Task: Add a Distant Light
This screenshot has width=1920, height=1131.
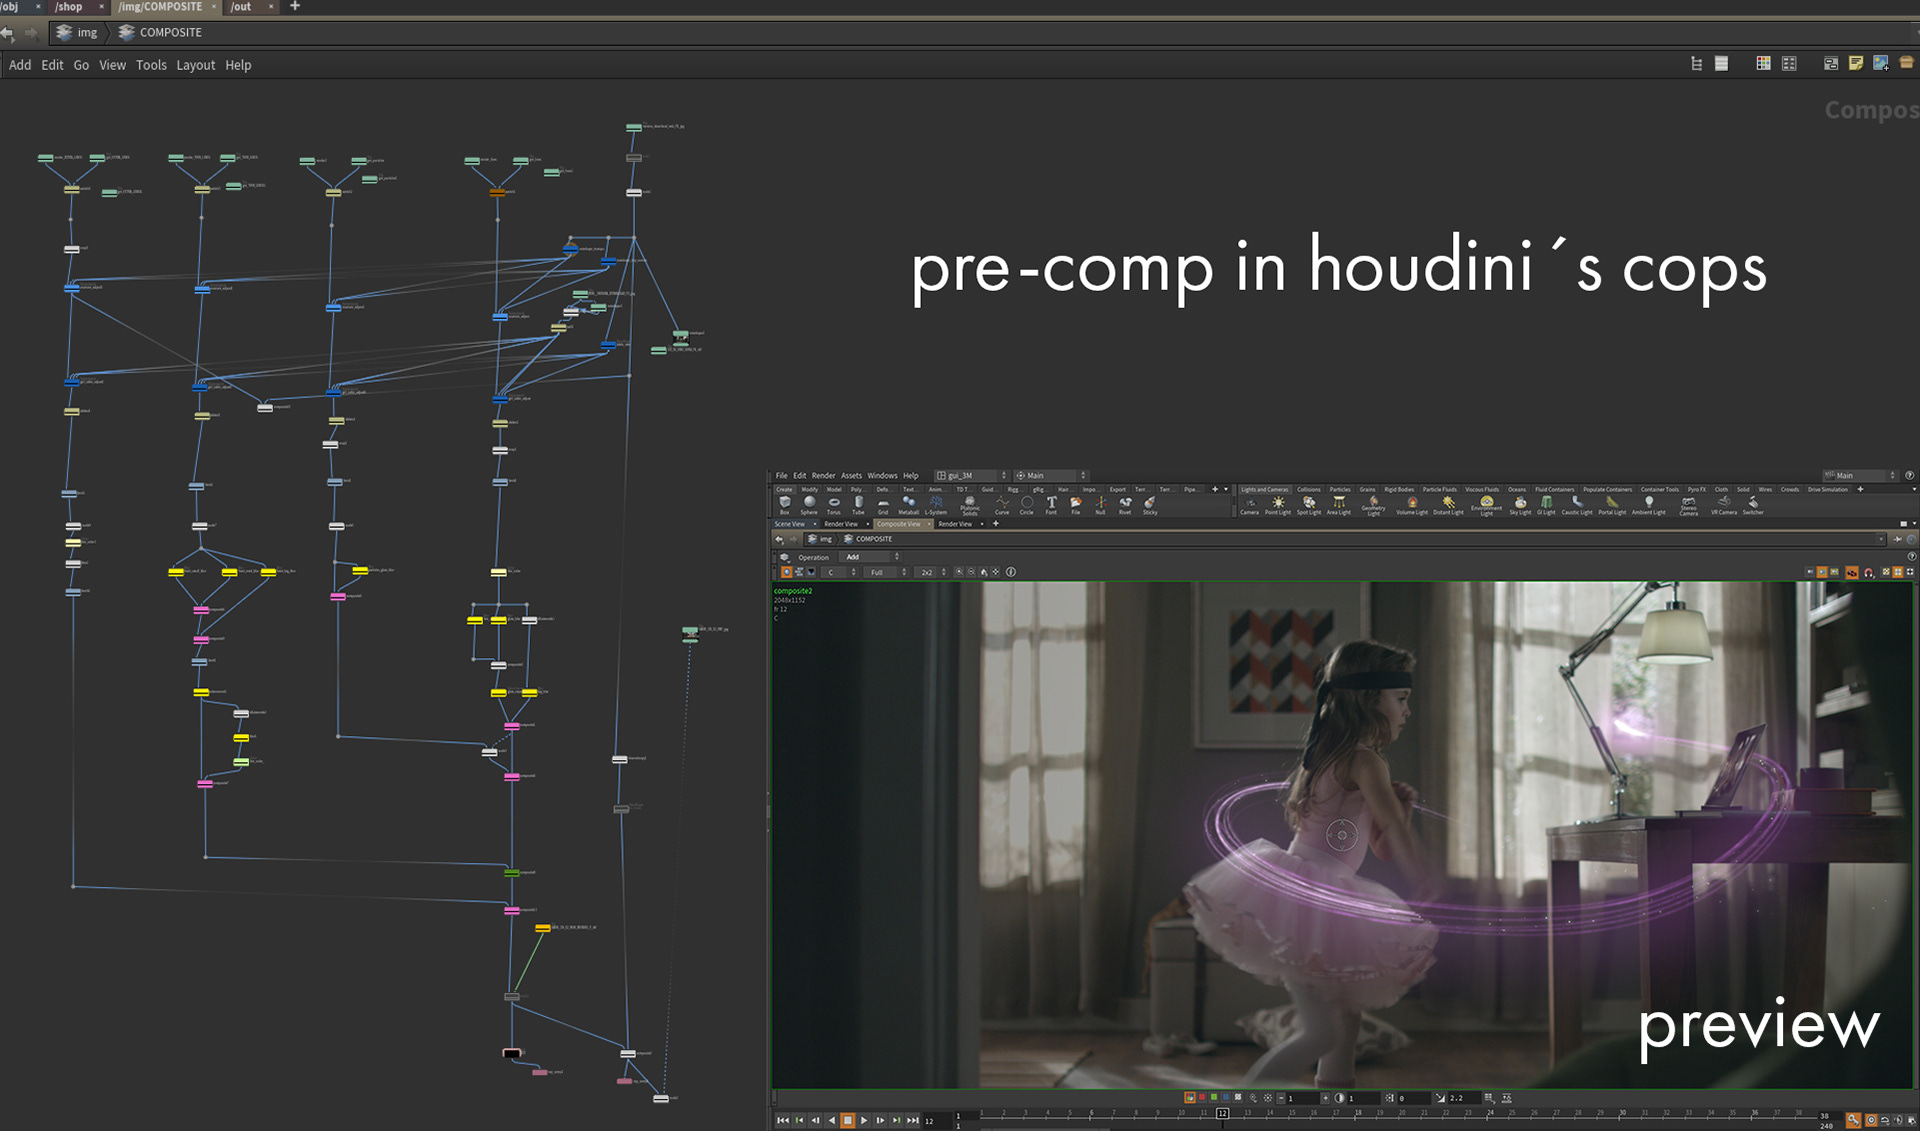Action: point(1448,505)
